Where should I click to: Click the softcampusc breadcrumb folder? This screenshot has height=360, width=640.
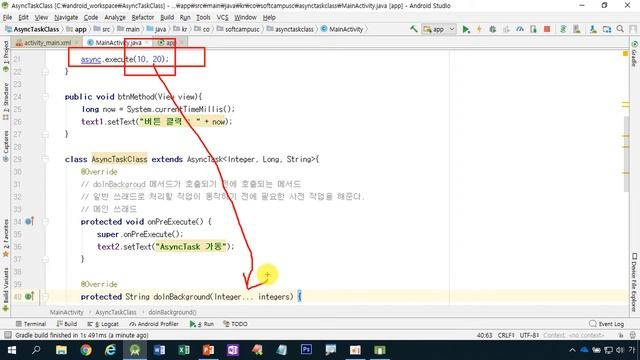[238, 29]
